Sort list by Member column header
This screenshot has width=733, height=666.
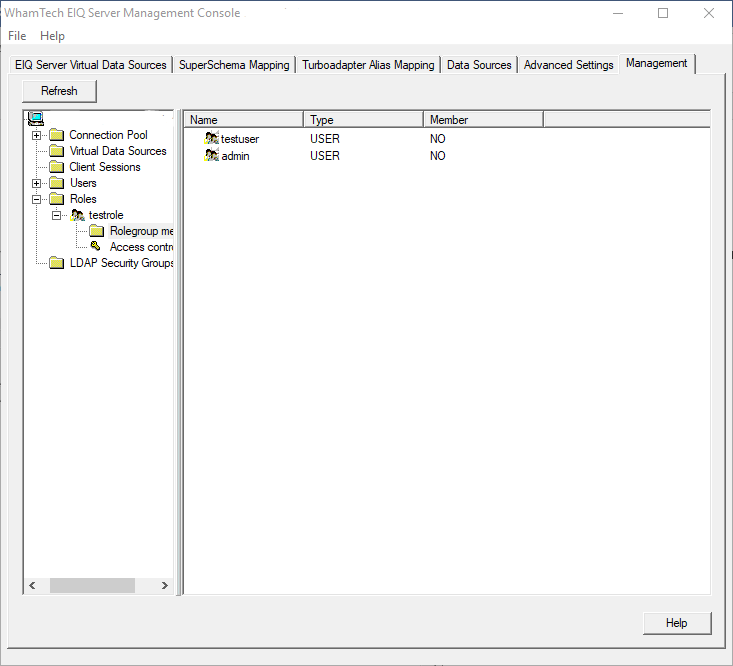(482, 120)
